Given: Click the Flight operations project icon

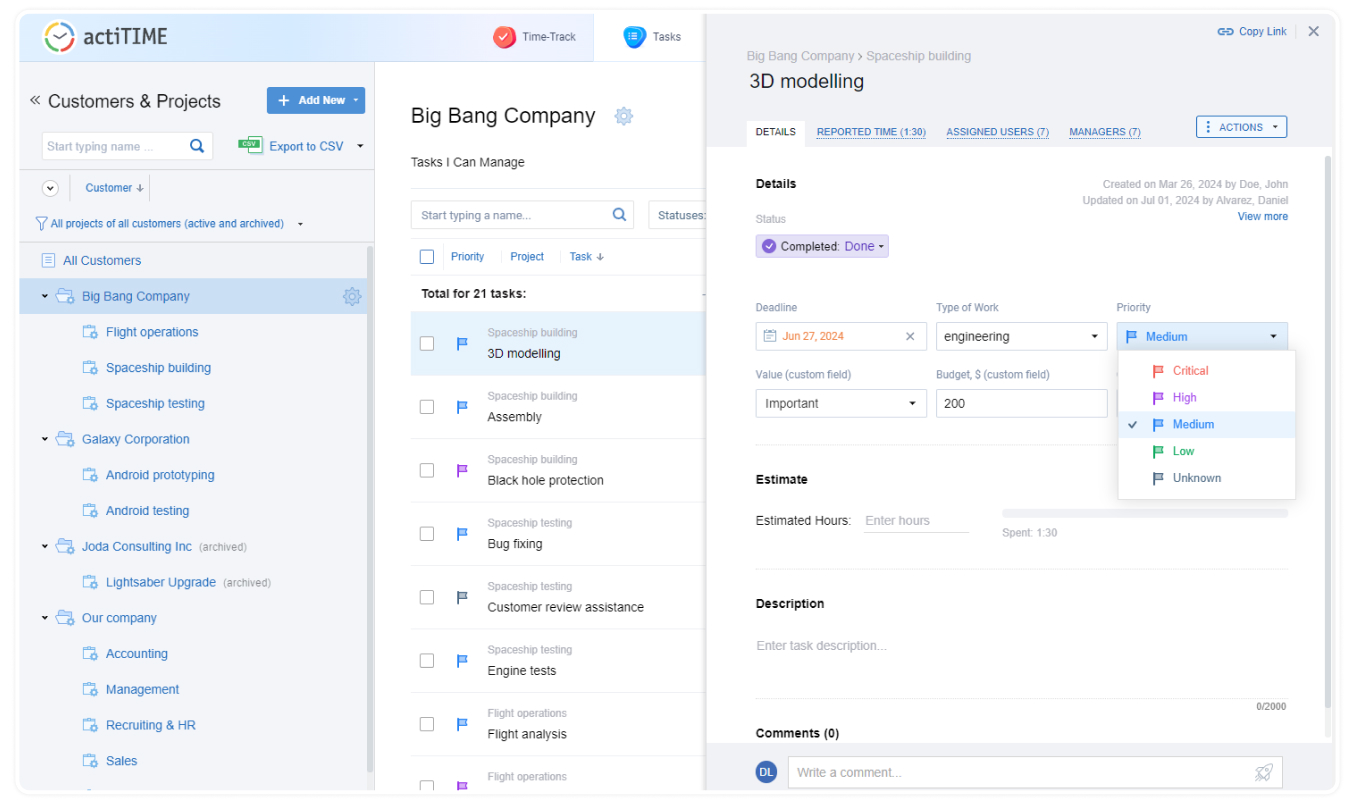Looking at the screenshot, I should click(x=90, y=332).
